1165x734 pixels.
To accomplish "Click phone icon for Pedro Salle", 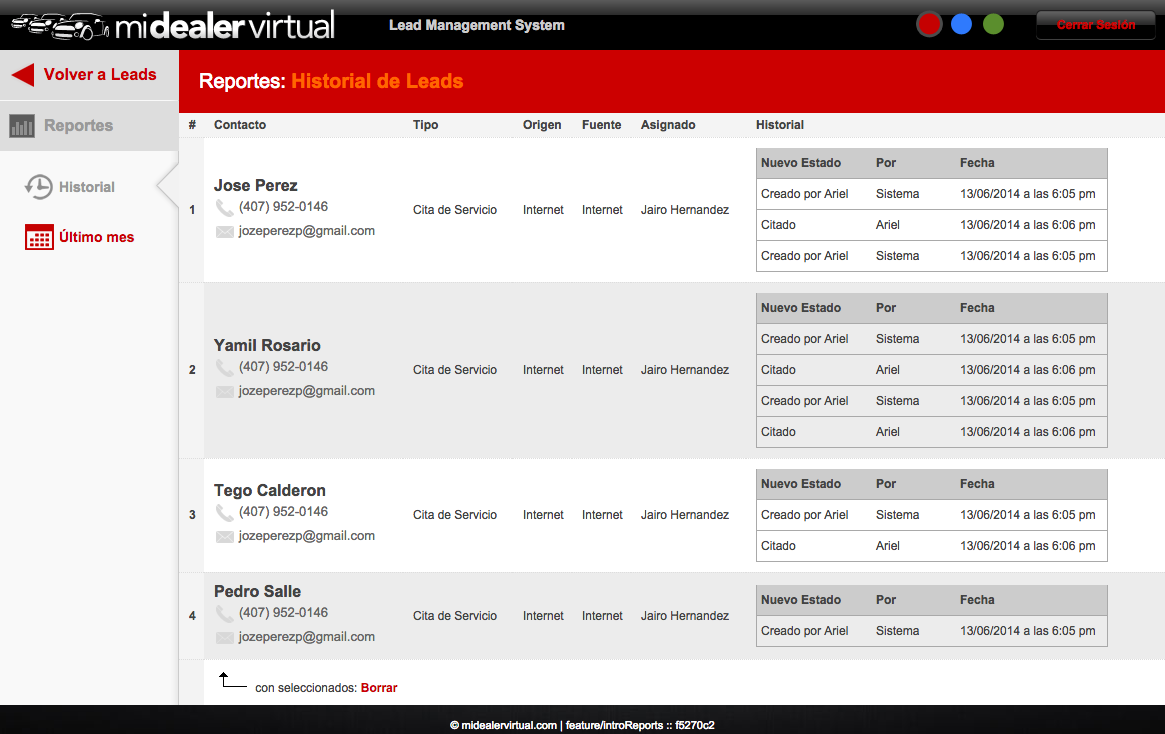I will click(224, 613).
